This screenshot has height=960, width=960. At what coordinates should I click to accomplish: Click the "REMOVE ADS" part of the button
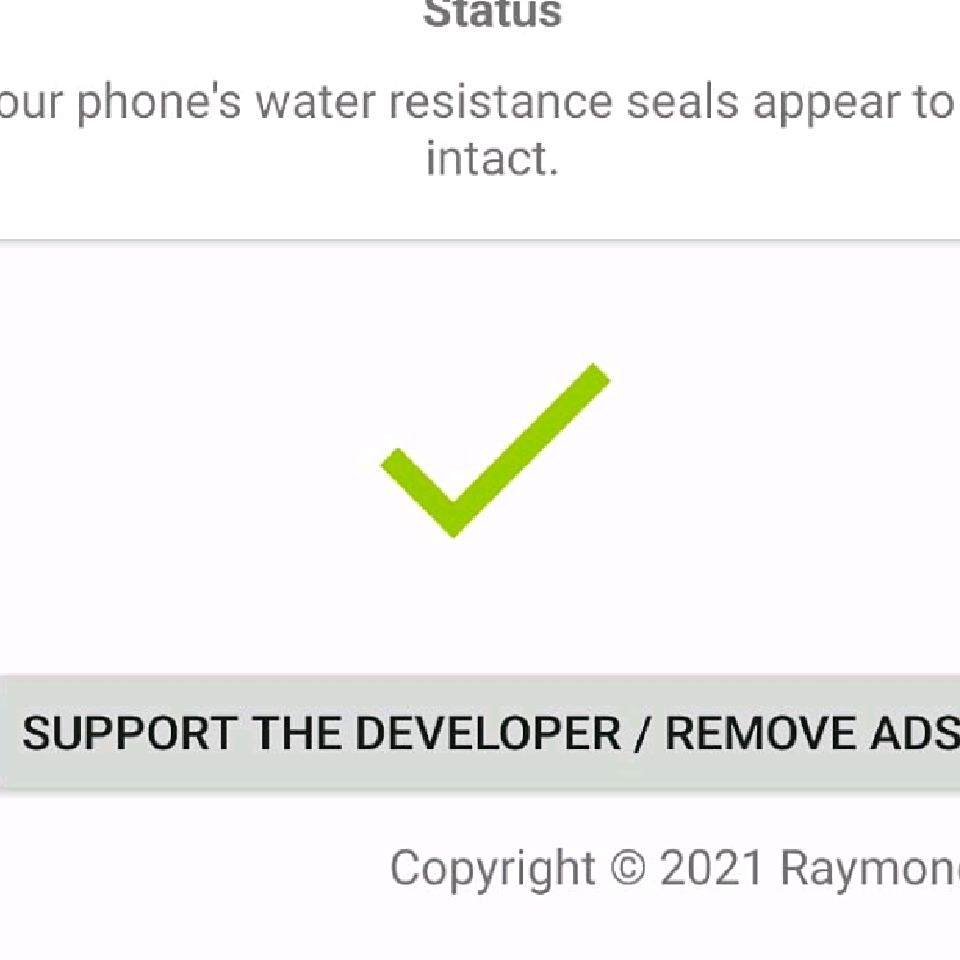[812, 734]
